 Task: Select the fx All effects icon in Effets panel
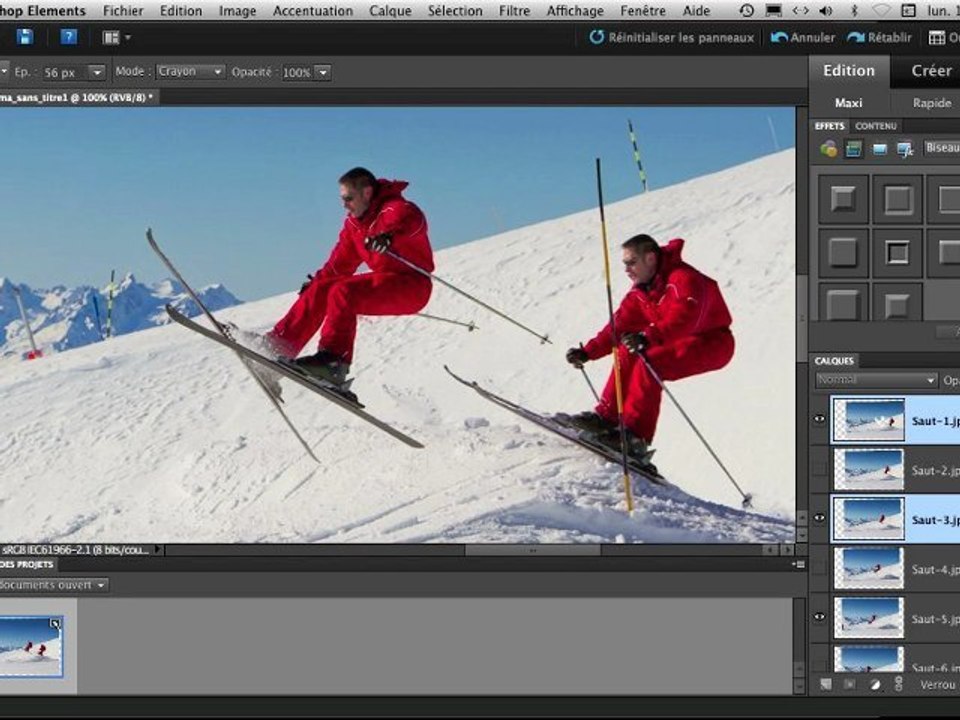(904, 149)
